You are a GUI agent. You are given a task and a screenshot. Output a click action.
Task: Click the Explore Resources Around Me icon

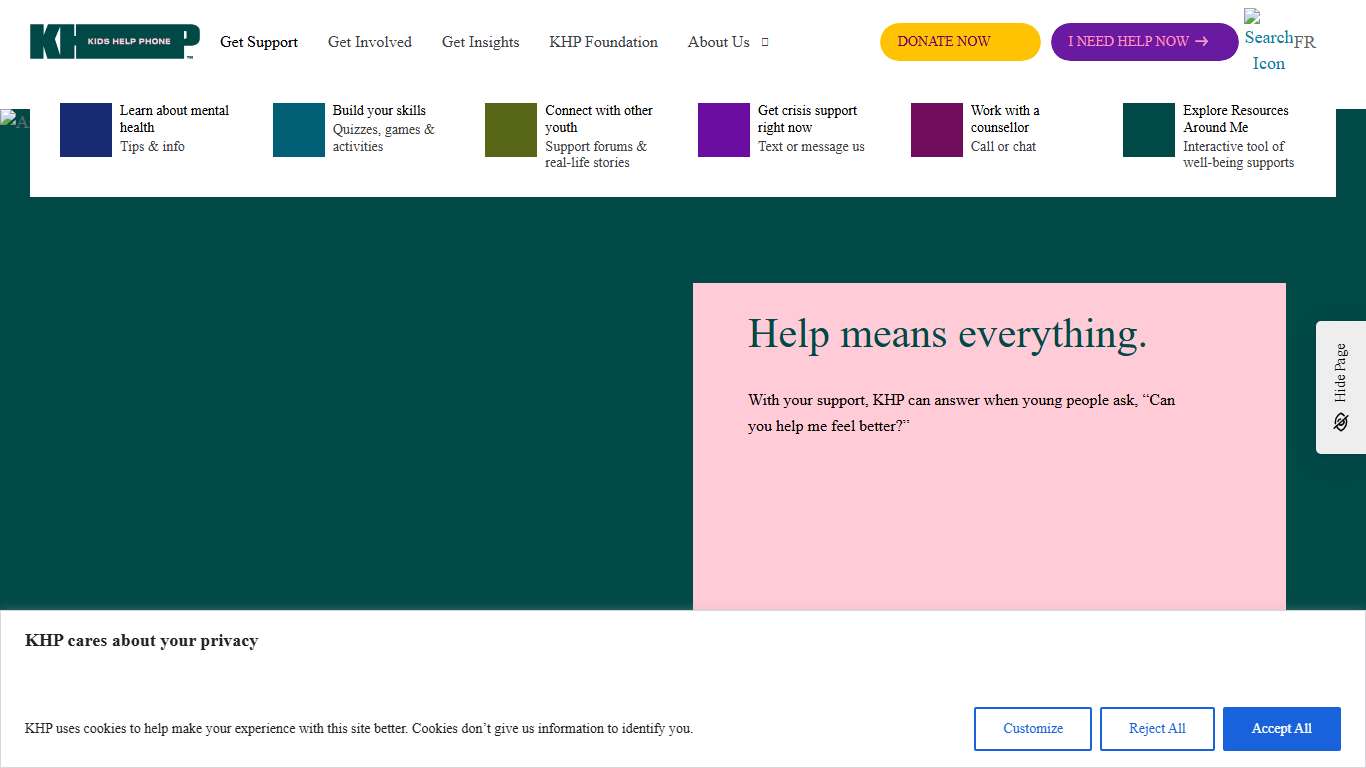[x=1147, y=130]
